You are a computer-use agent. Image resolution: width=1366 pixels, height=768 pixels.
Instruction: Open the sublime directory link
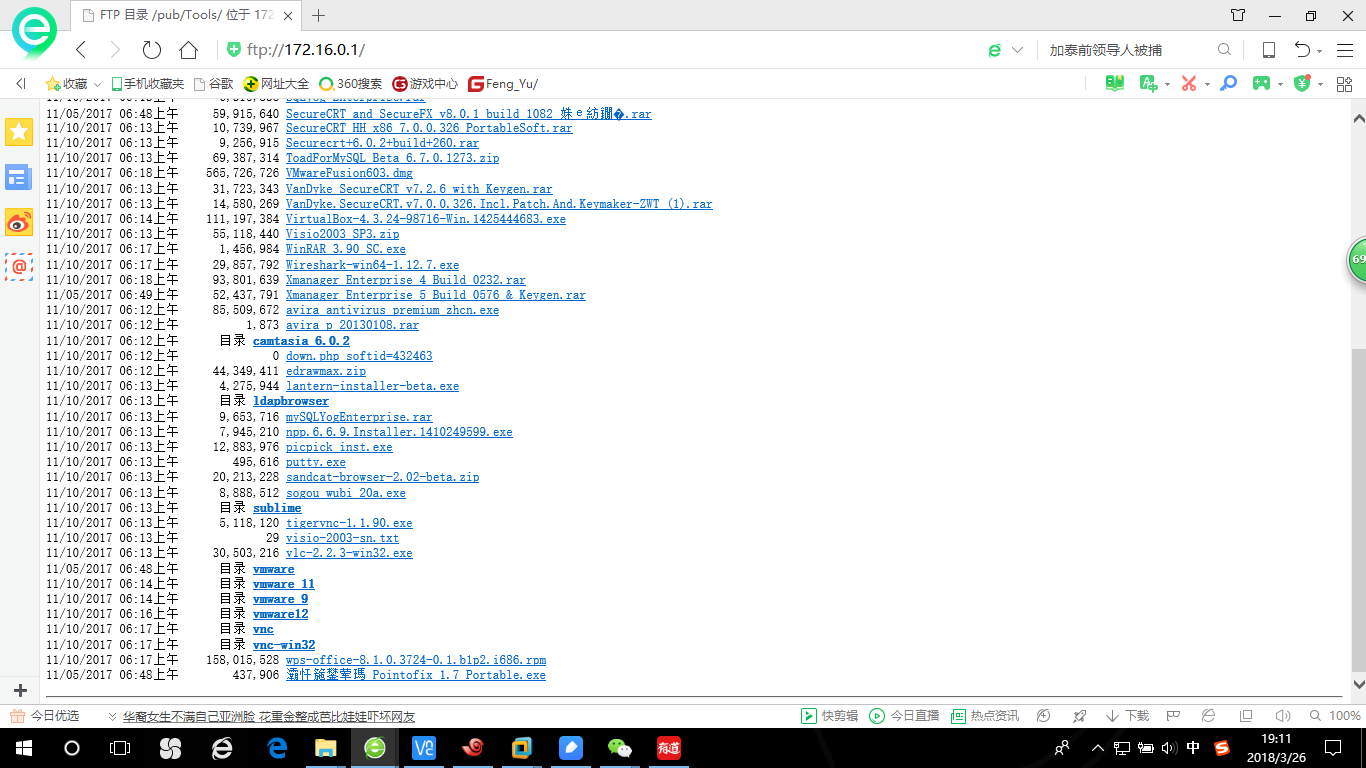coord(277,508)
